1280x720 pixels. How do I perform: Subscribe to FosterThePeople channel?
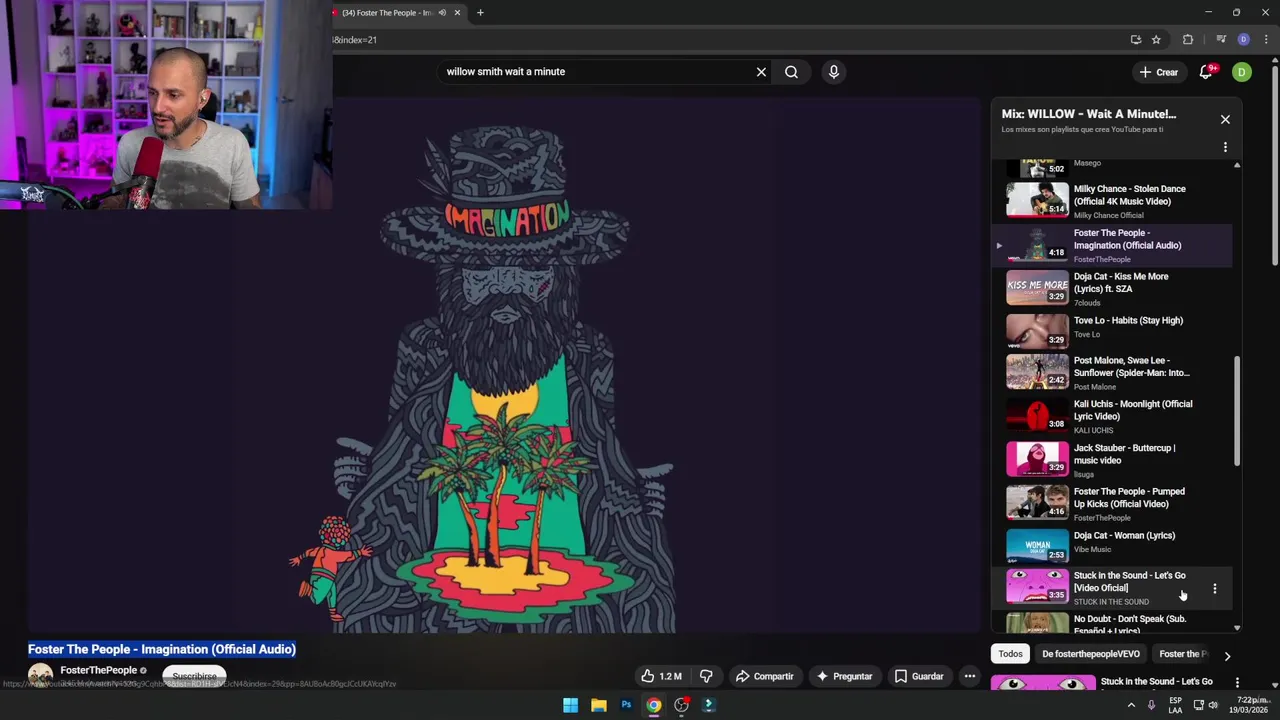[194, 676]
